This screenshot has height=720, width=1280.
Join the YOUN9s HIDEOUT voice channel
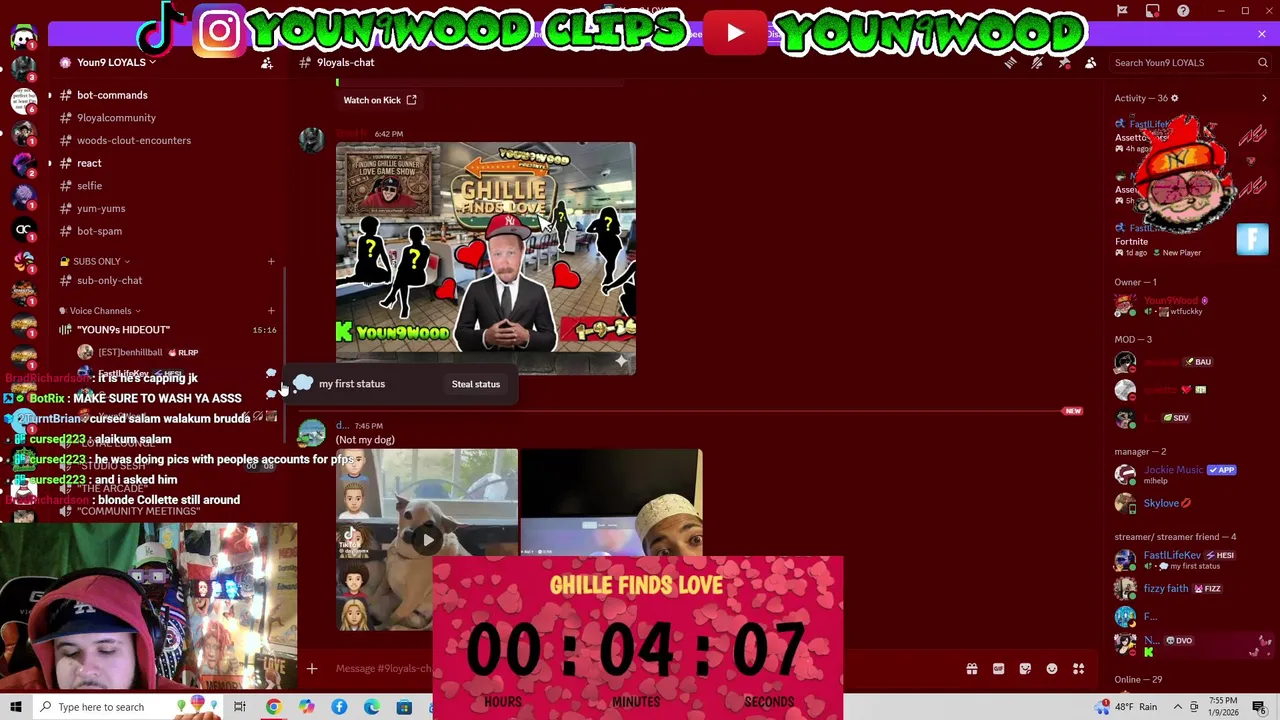(x=123, y=330)
